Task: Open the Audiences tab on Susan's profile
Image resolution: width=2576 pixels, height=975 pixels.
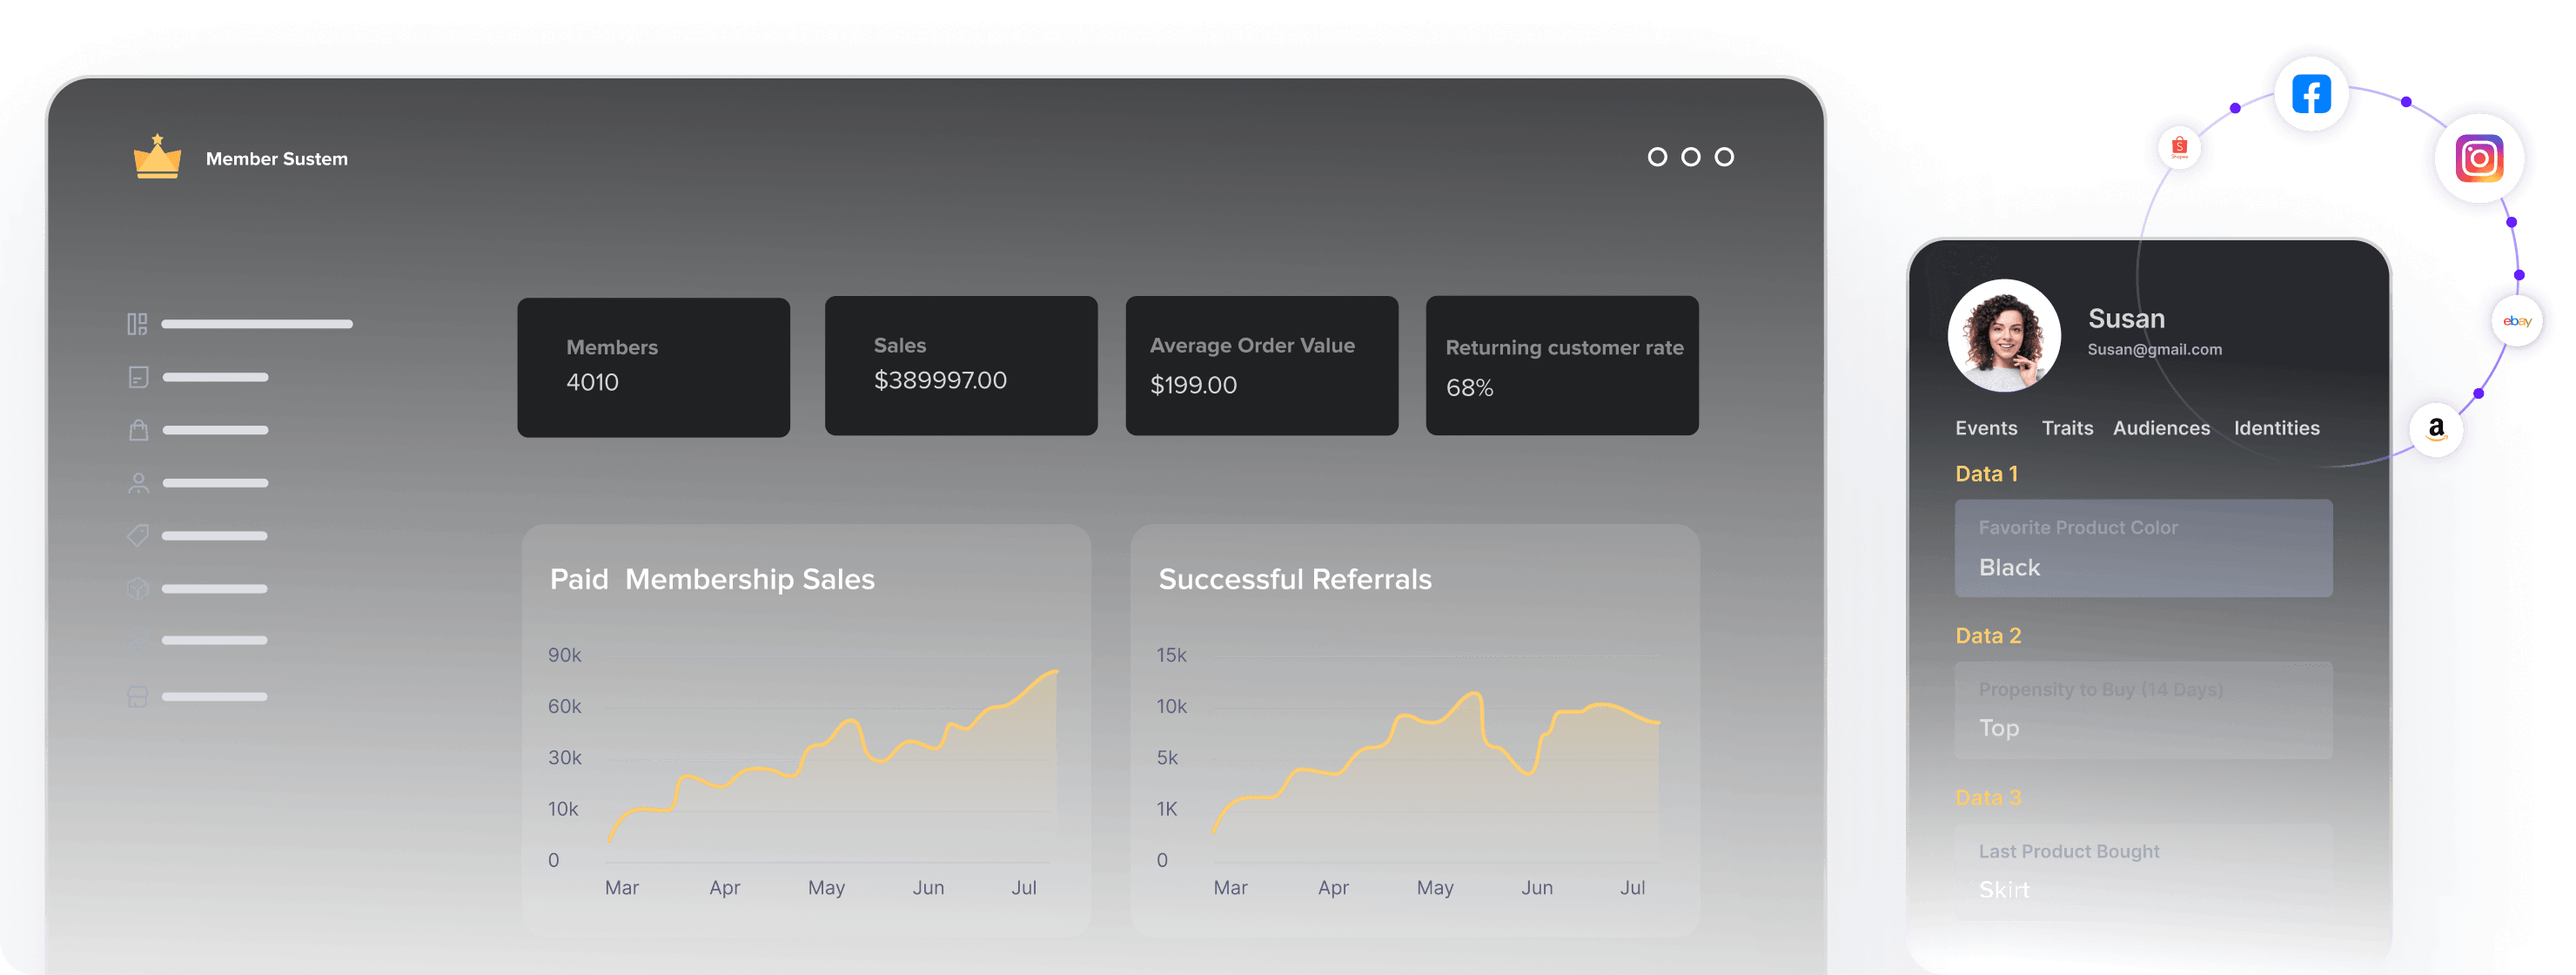Action: pos(2162,427)
